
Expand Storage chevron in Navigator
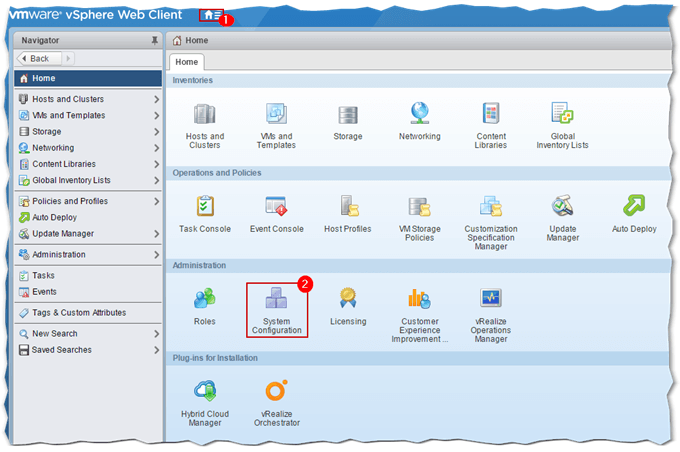click(157, 132)
